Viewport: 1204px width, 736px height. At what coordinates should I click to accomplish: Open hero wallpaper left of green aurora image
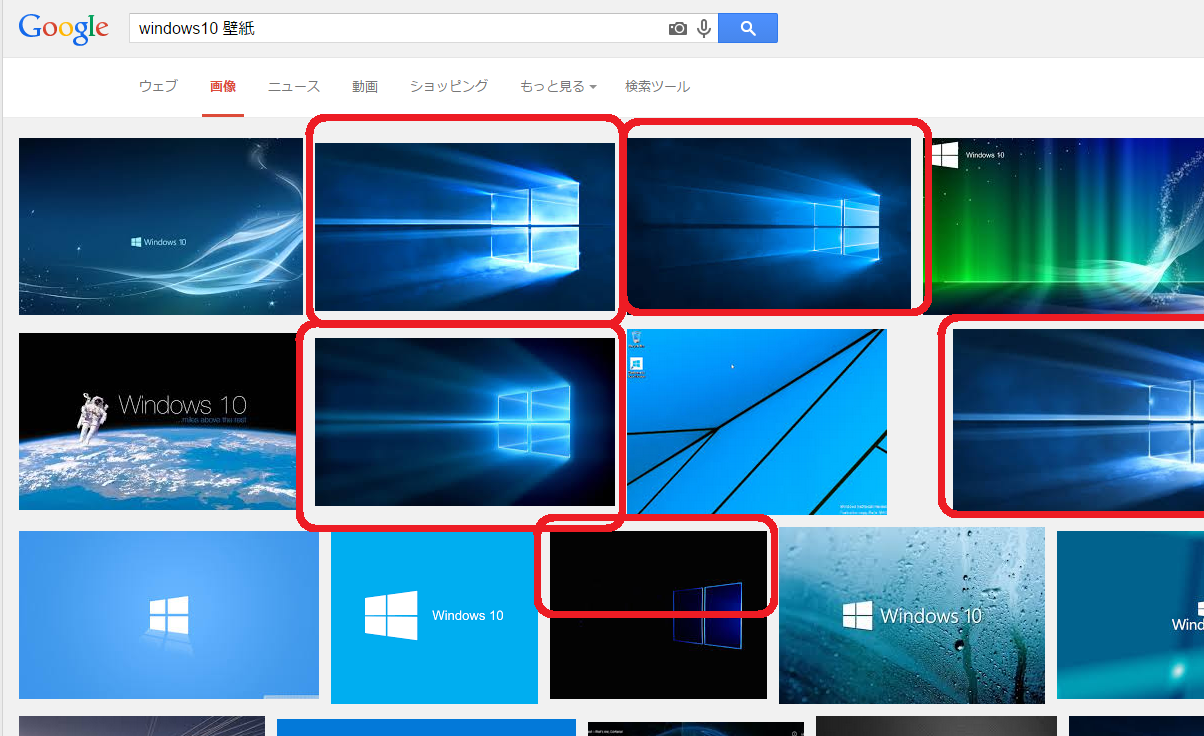click(x=769, y=223)
